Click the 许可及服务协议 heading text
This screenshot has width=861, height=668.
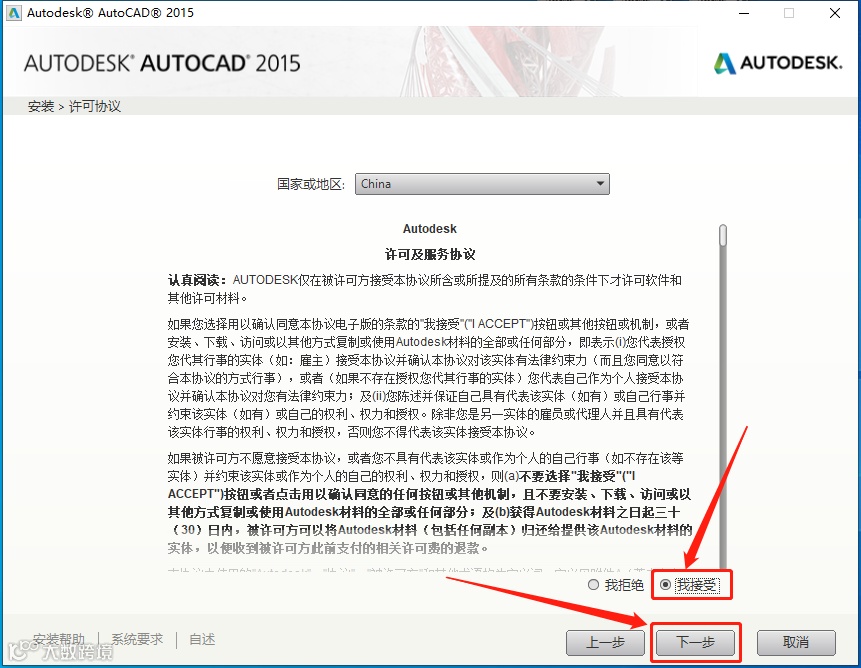point(430,254)
